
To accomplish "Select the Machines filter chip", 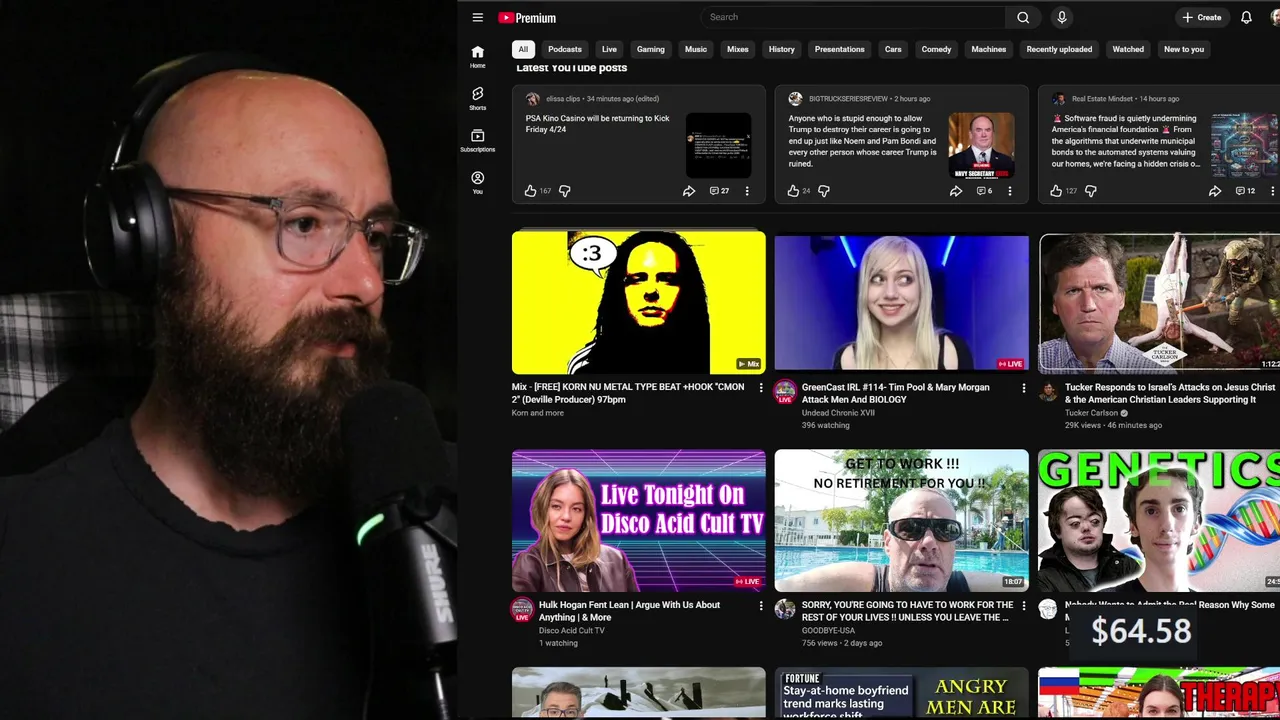I will click(x=989, y=49).
